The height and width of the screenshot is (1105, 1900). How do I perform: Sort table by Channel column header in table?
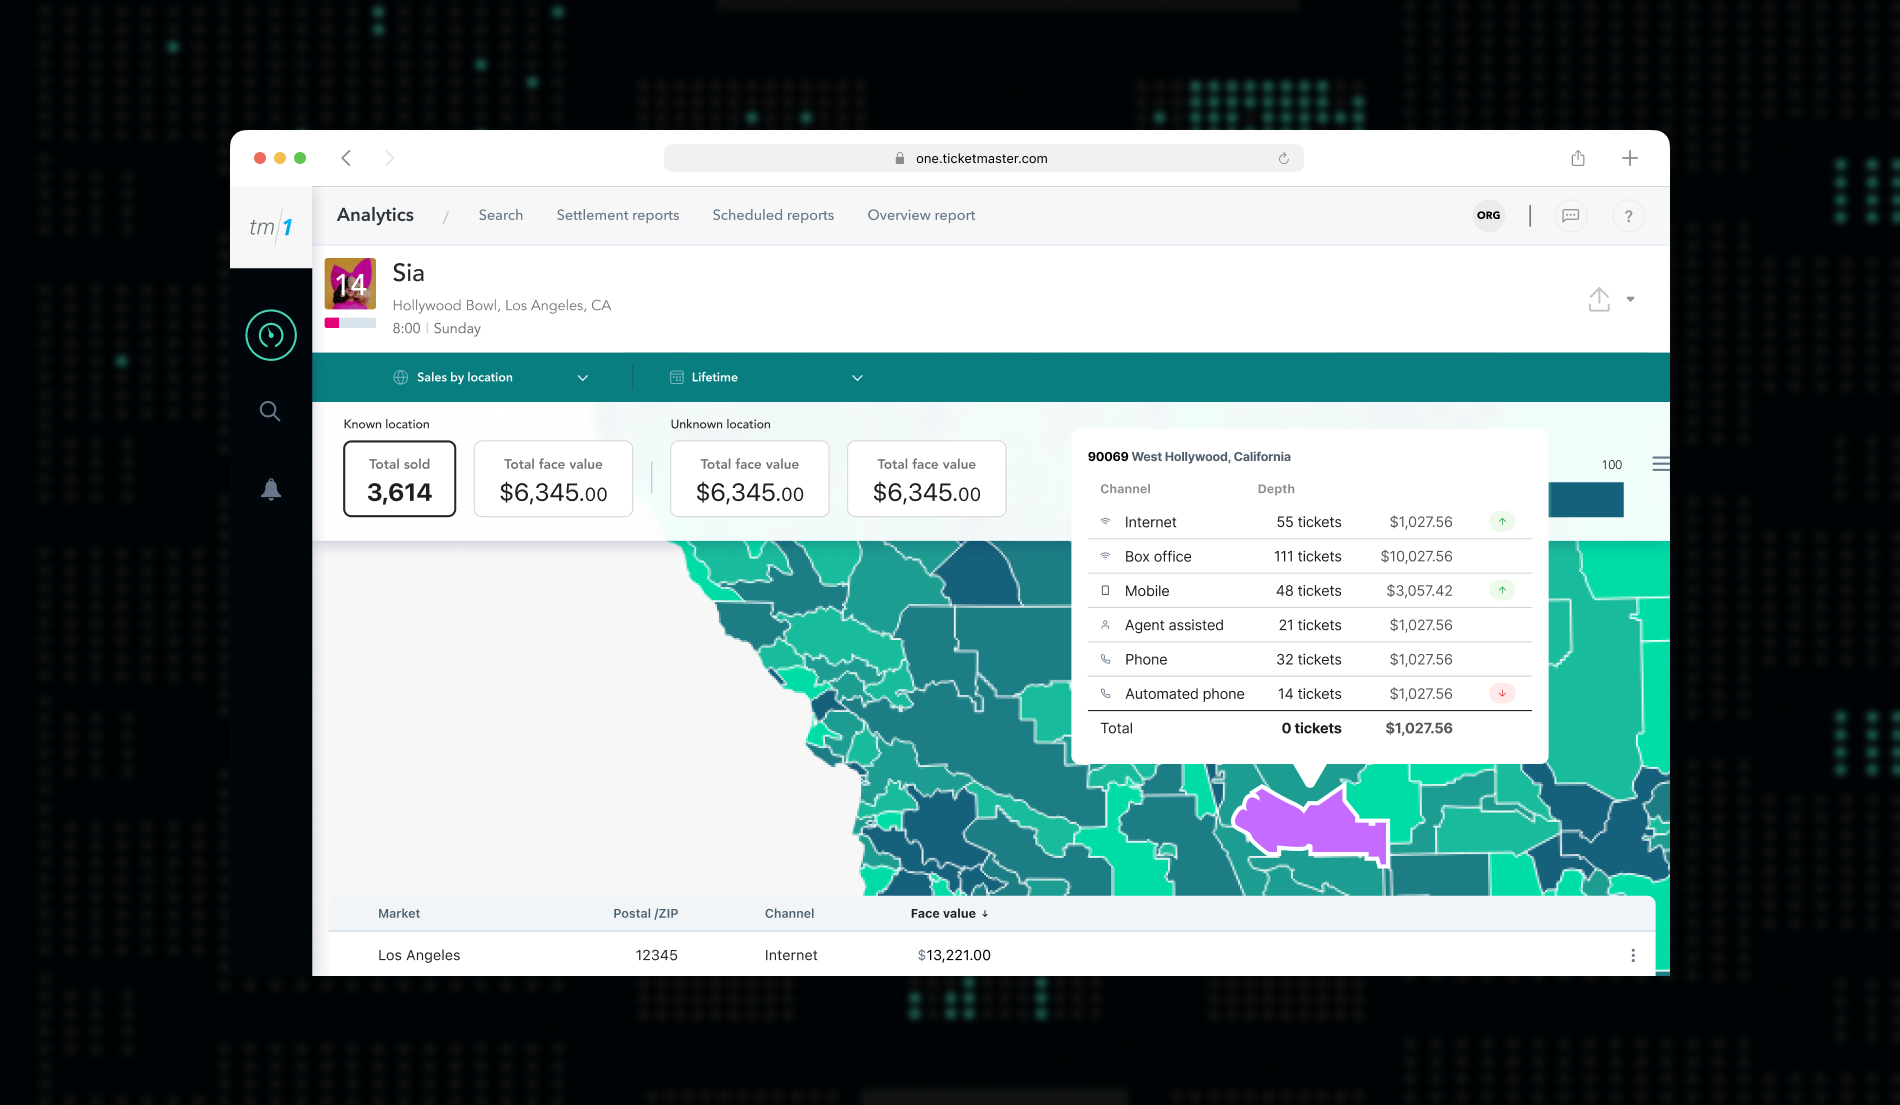[789, 913]
